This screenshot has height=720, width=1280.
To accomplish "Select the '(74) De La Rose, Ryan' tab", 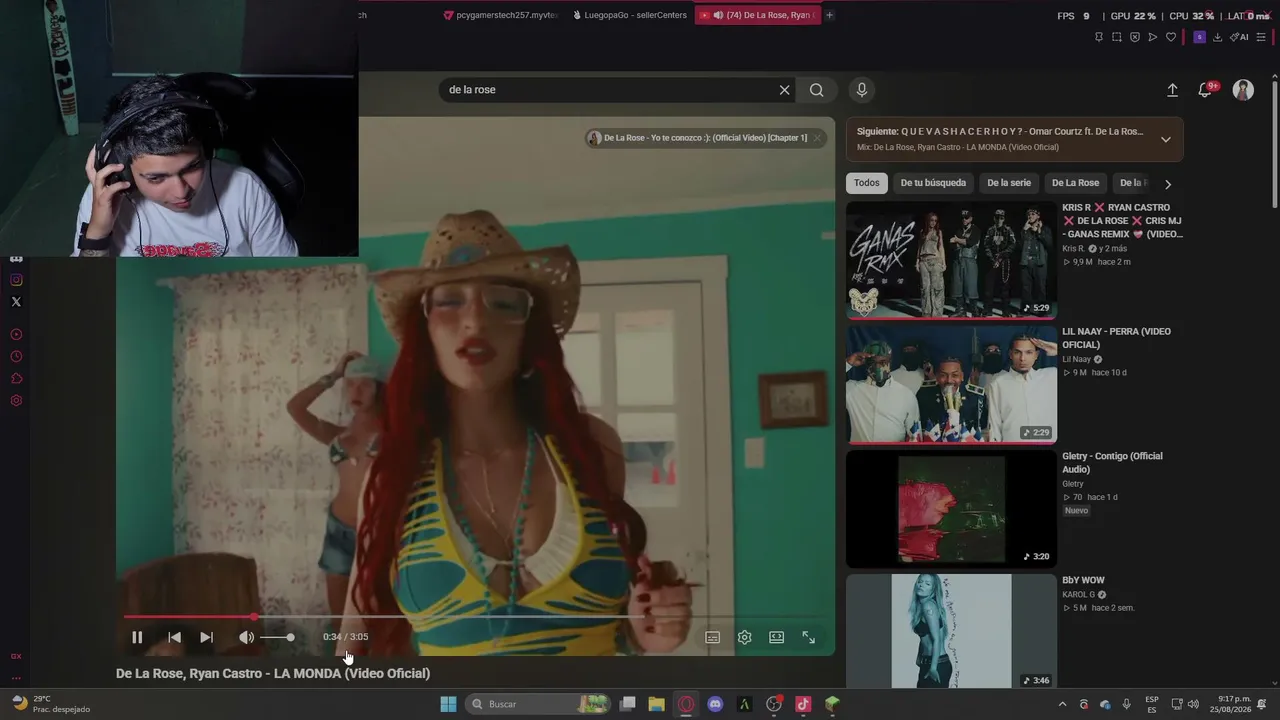I will 758,15.
